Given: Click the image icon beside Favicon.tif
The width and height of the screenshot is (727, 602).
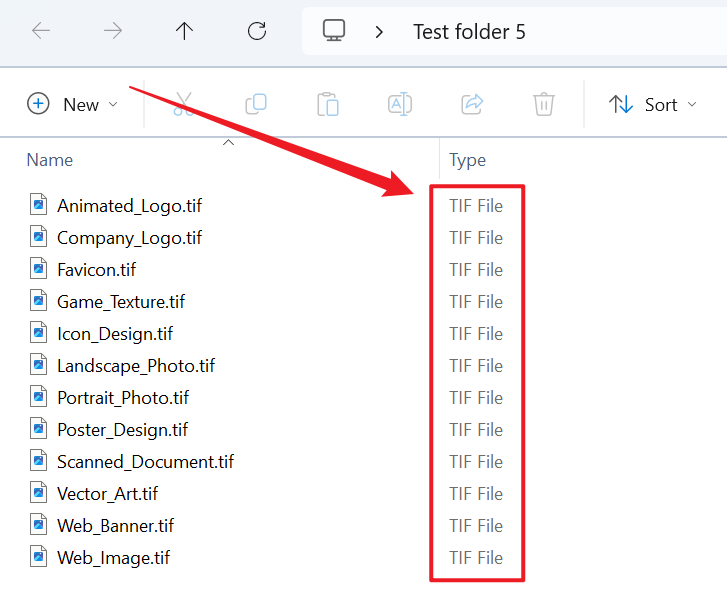Looking at the screenshot, I should (x=38, y=268).
